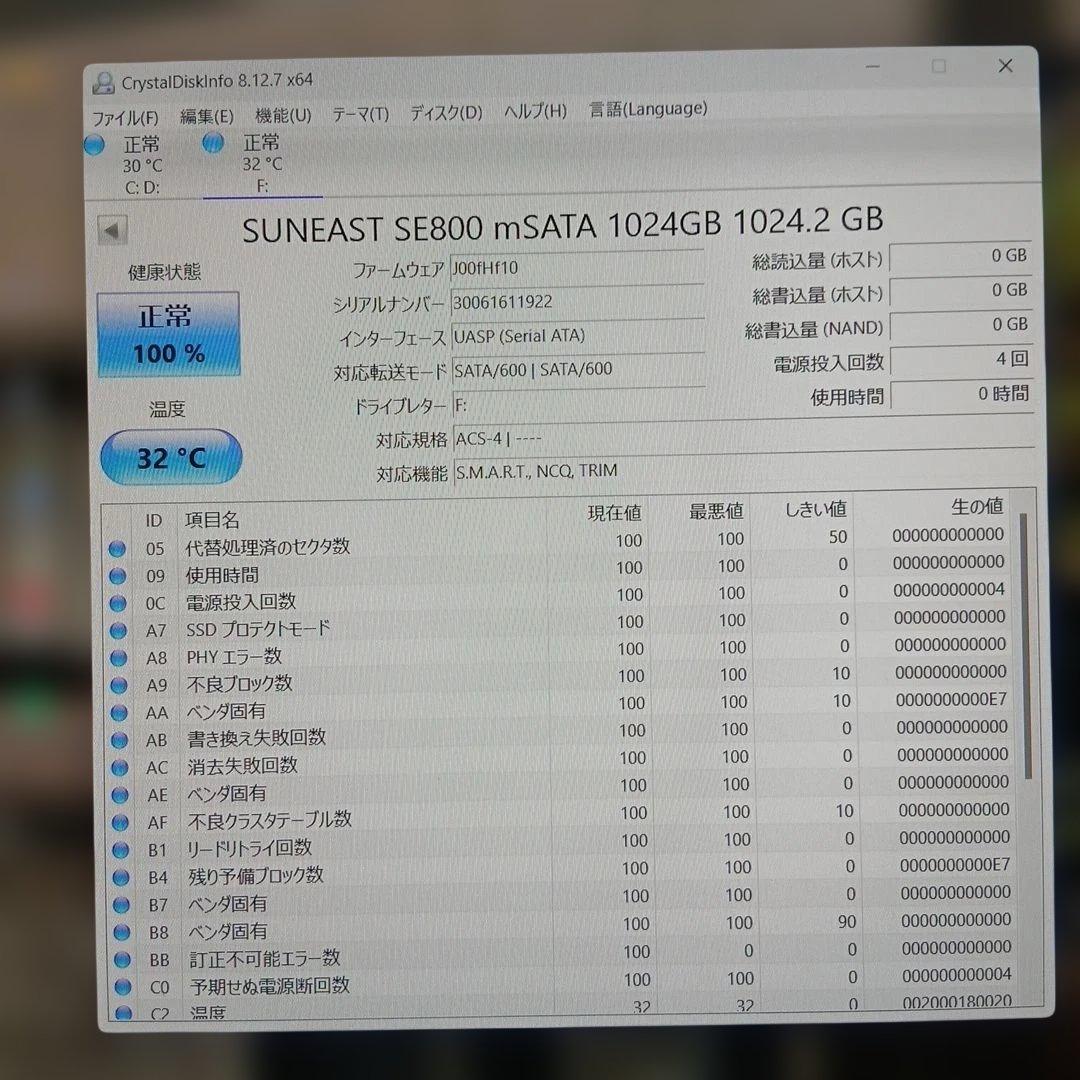
Task: Click blue status dot next to 使用時間 attribute
Action: point(119,574)
